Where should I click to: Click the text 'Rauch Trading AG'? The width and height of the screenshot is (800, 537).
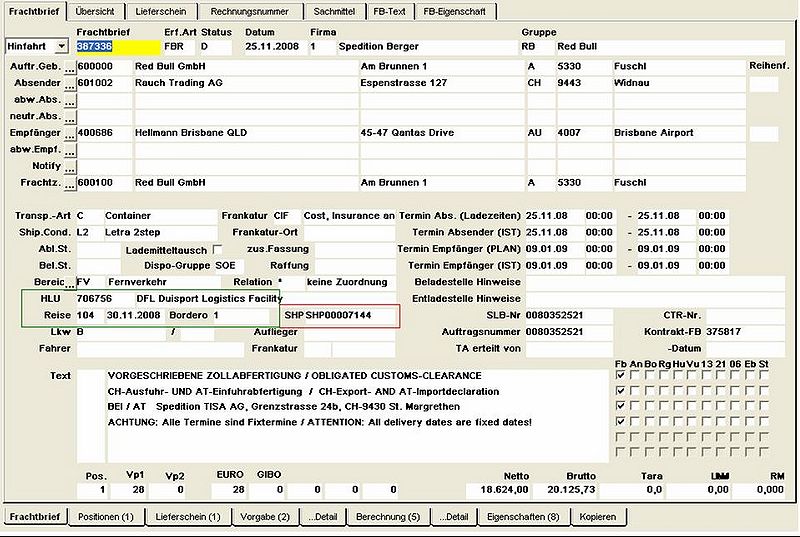pos(179,83)
